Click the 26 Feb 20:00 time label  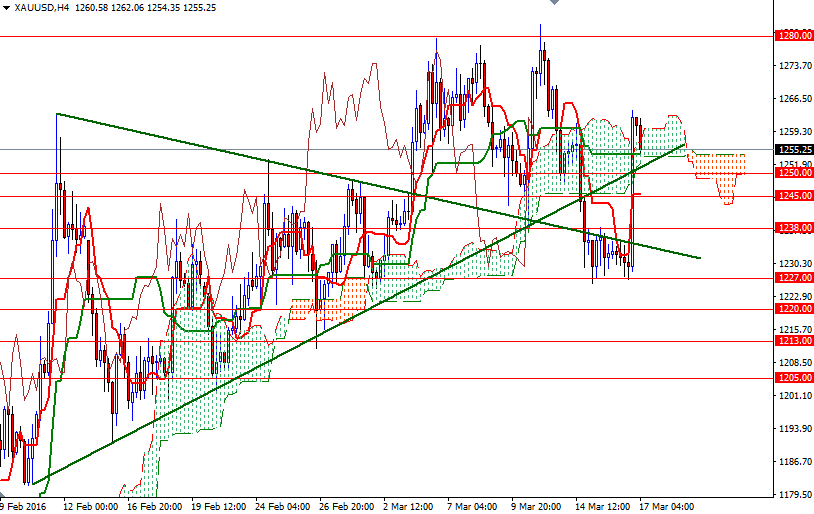click(x=346, y=506)
